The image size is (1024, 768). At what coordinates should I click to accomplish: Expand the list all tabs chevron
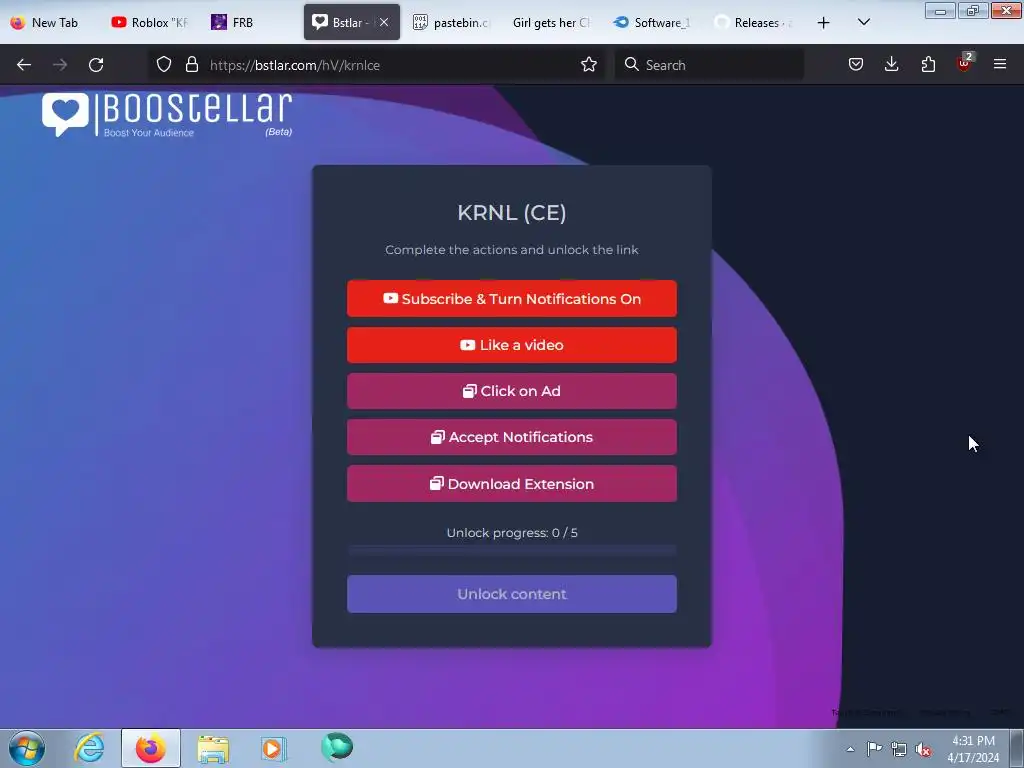(863, 22)
